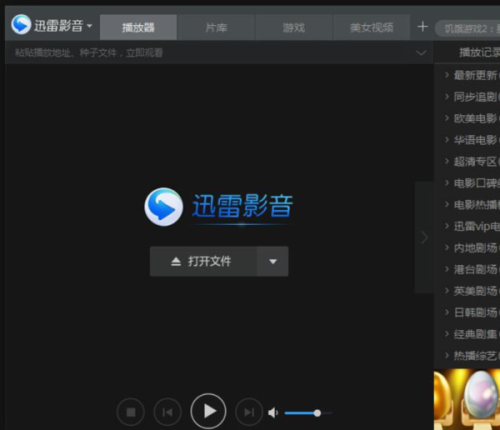Image resolution: width=500 pixels, height=430 pixels.
Task: Click the large 迅雷影音 center logo
Action: (x=219, y=207)
